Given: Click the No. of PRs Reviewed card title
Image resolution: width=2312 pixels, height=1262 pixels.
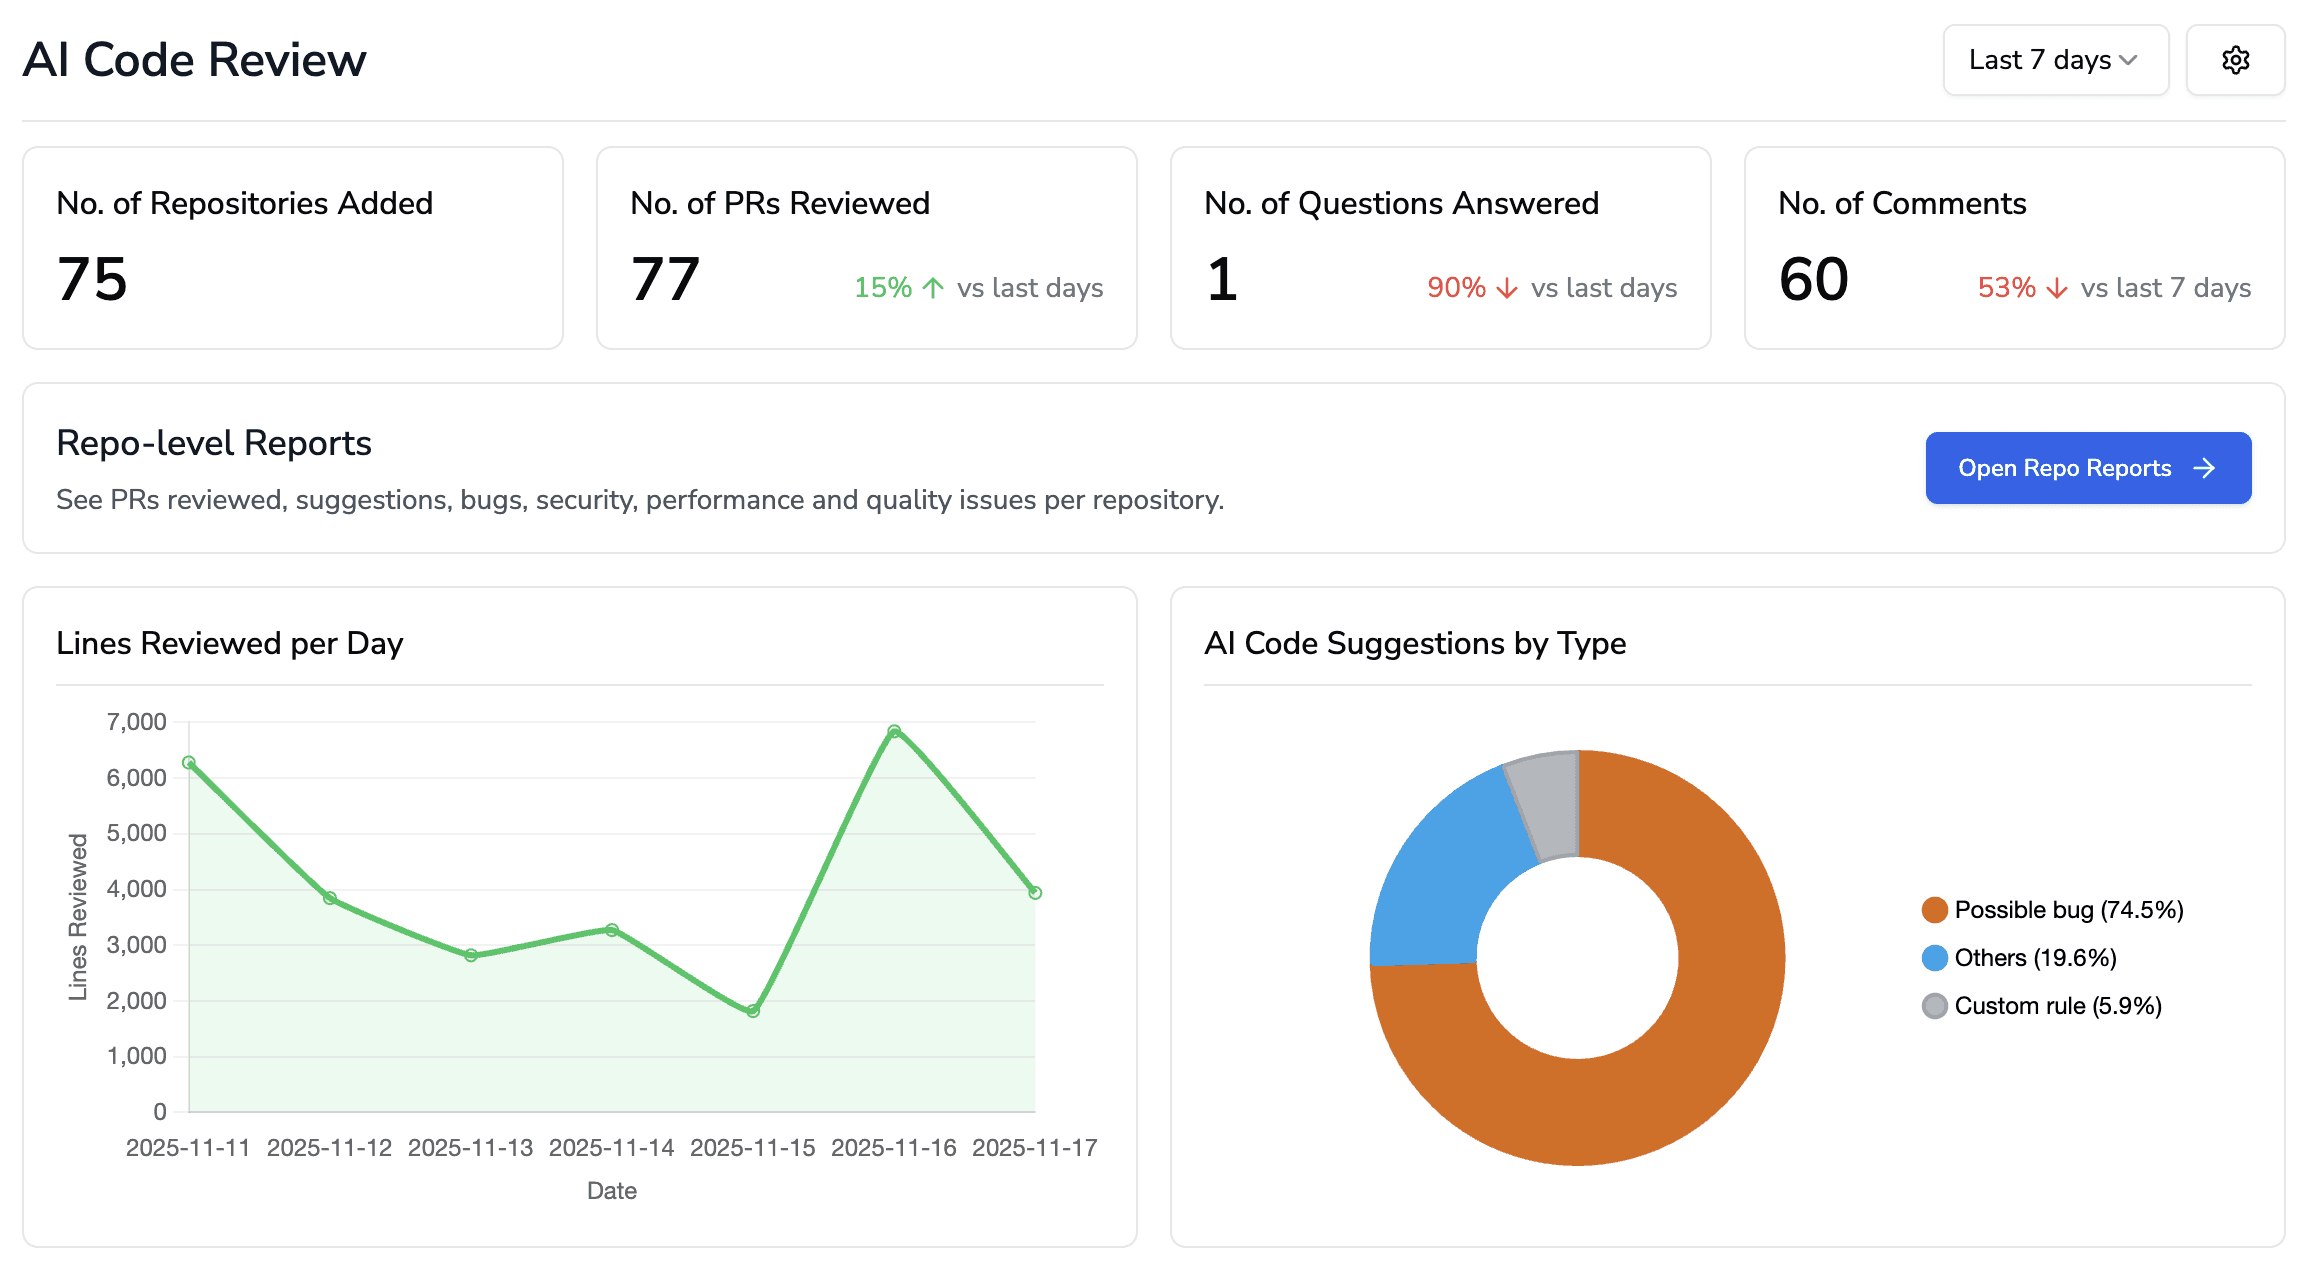Looking at the screenshot, I should [x=780, y=203].
